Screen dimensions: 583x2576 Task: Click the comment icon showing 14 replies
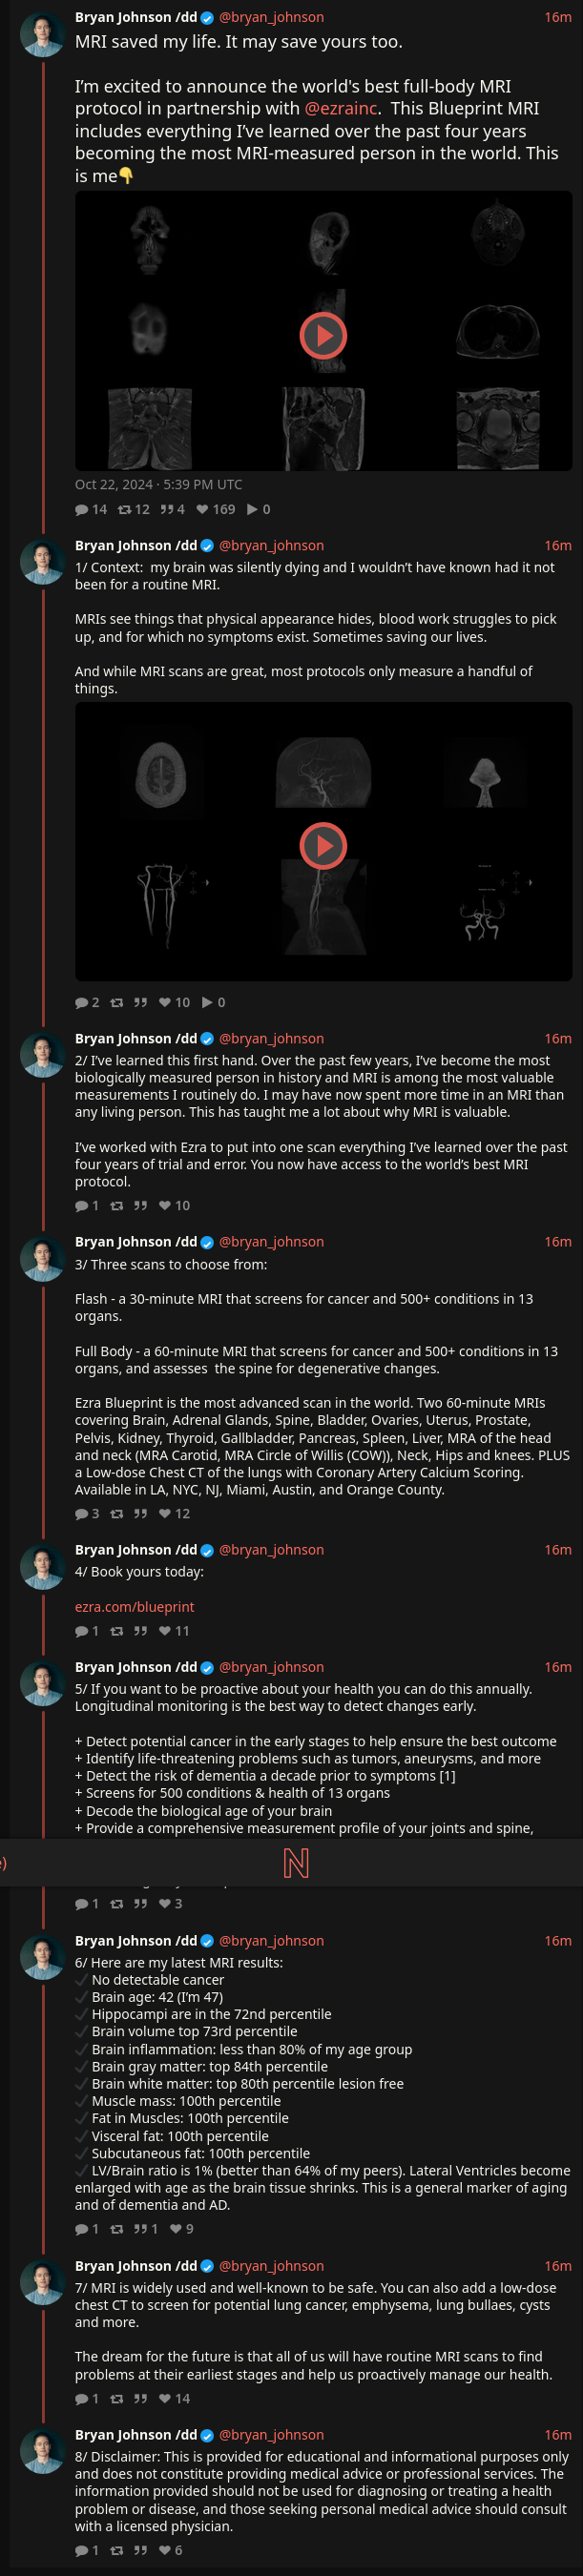(82, 509)
